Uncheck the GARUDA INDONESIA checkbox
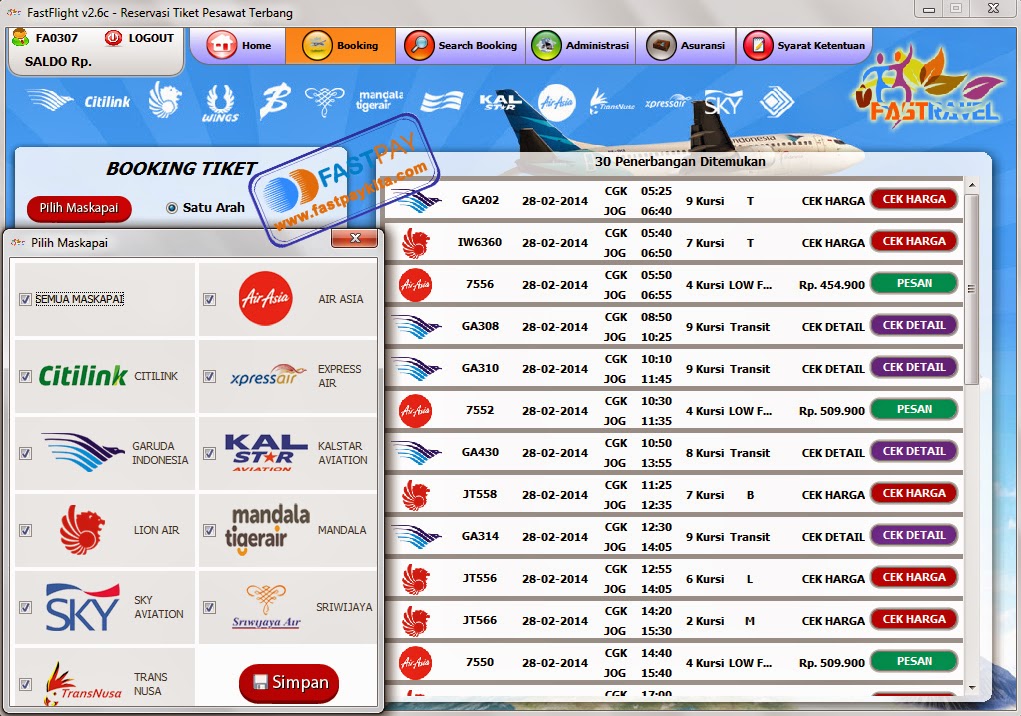 tap(25, 453)
